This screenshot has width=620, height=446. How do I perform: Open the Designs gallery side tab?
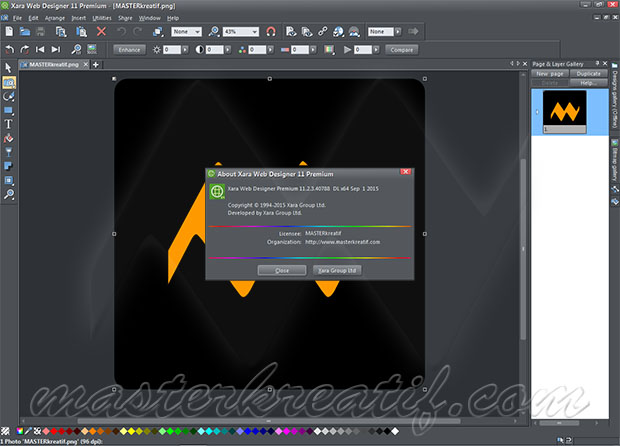coord(615,95)
